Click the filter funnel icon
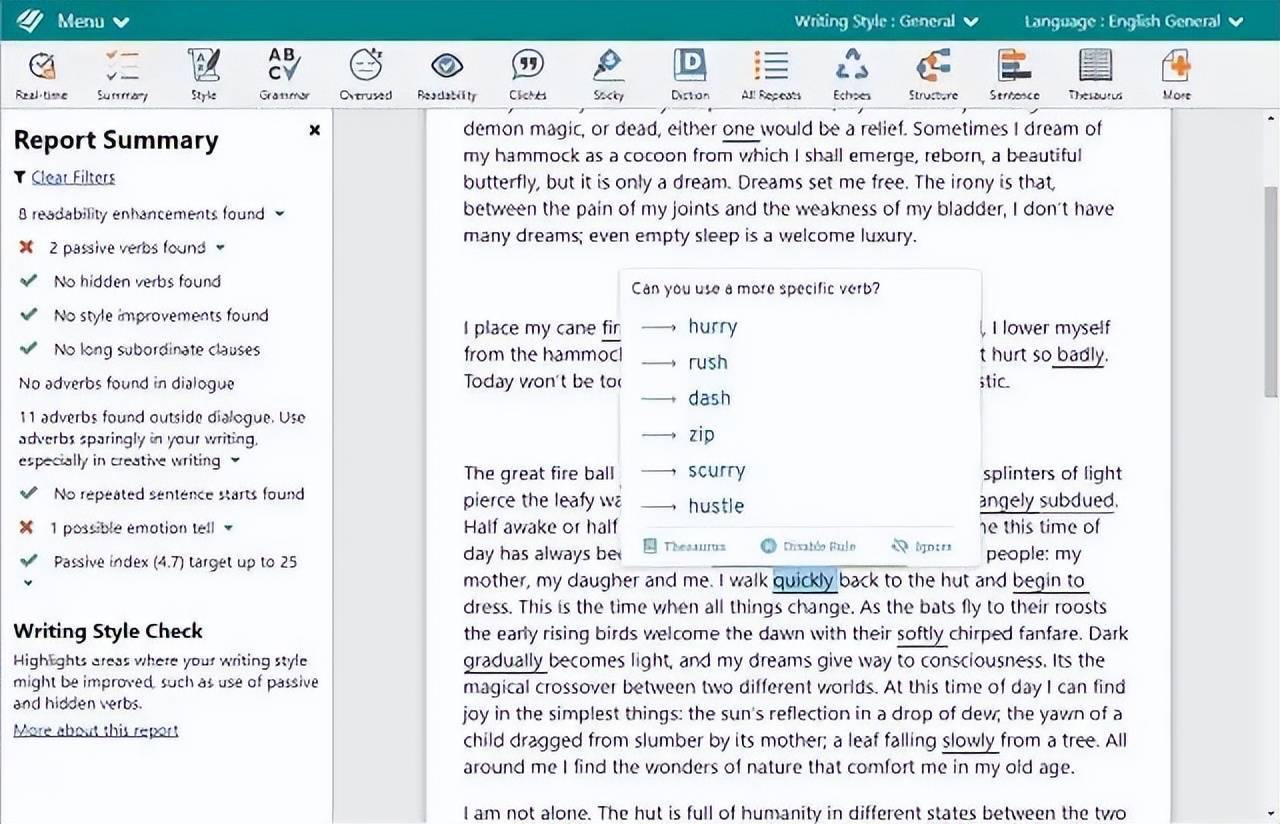Screen dimensions: 1280x824 pos(19,177)
